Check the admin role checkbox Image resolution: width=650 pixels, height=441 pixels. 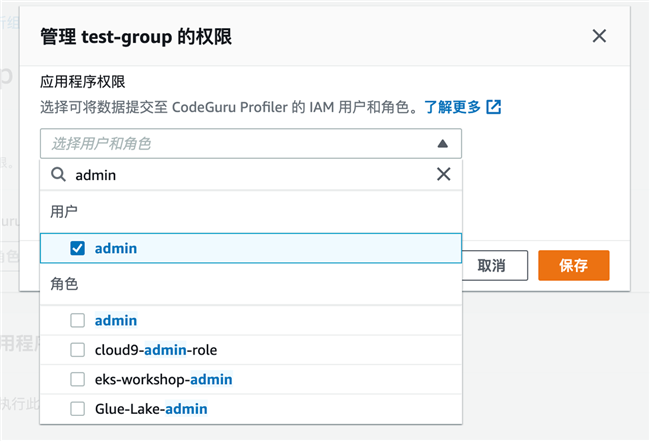pyautogui.click(x=78, y=320)
